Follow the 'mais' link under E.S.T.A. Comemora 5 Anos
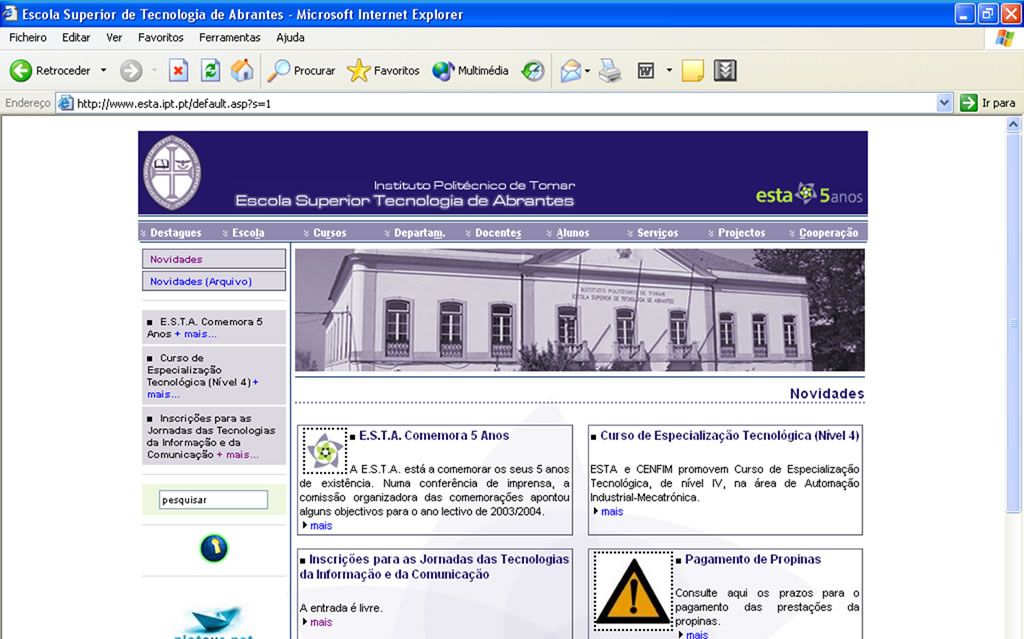Image resolution: width=1024 pixels, height=639 pixels. (x=320, y=525)
